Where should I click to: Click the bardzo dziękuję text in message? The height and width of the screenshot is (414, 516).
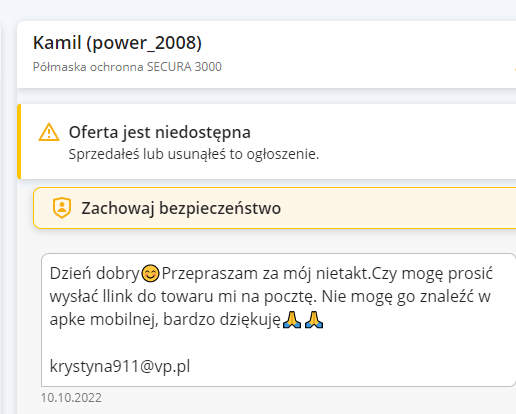[x=222, y=319]
